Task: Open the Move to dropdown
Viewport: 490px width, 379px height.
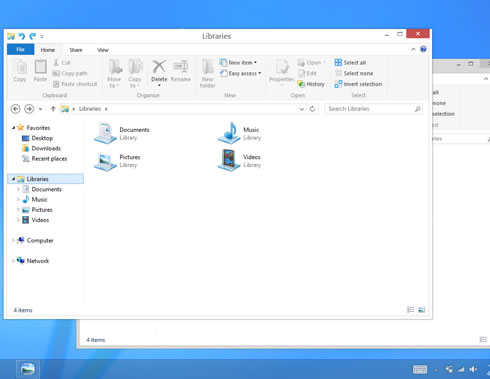Action: (x=114, y=73)
